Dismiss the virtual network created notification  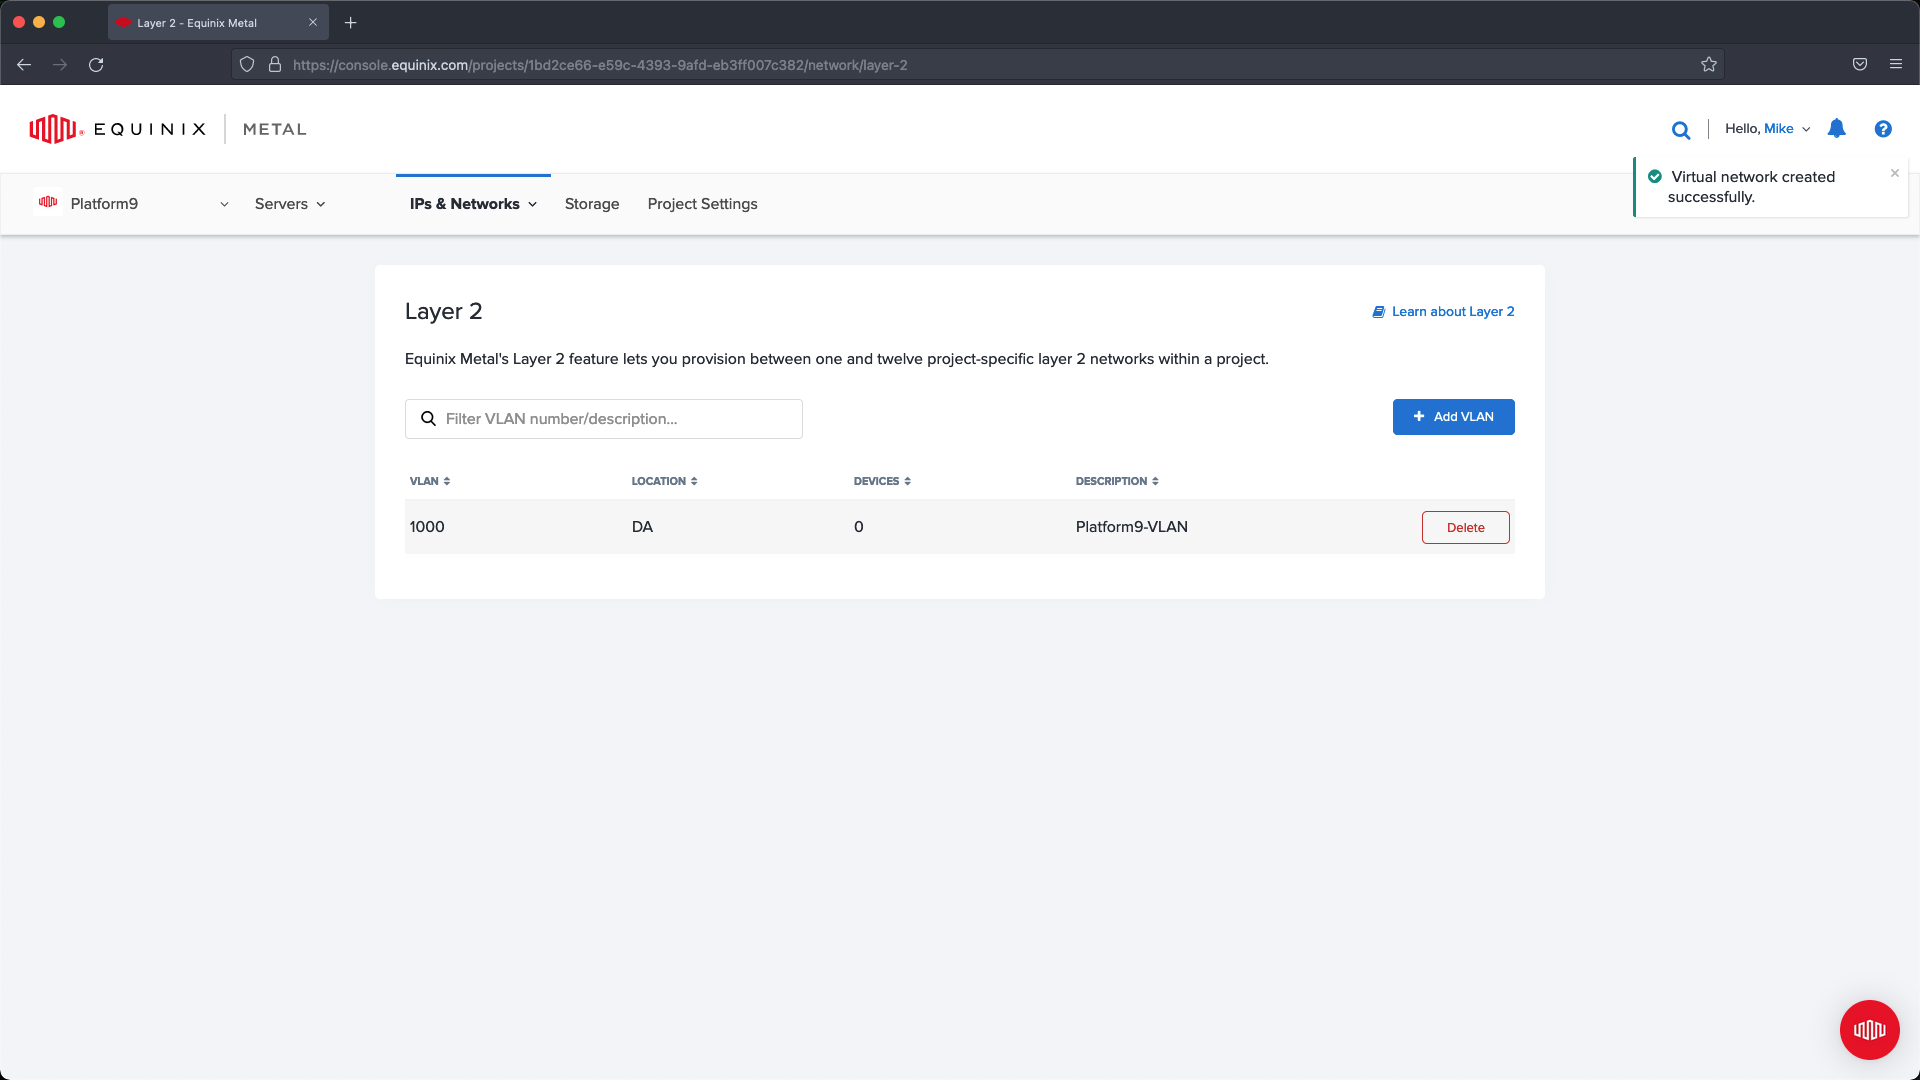click(1895, 173)
